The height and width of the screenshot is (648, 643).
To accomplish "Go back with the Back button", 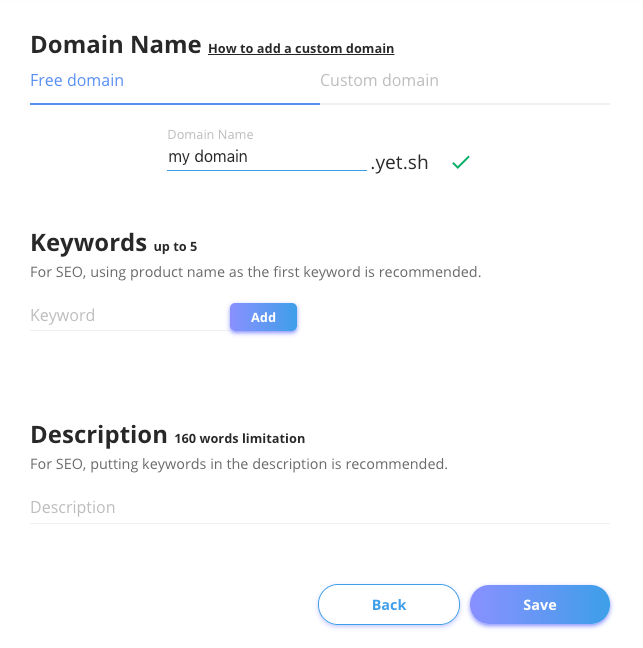I will pos(388,605).
